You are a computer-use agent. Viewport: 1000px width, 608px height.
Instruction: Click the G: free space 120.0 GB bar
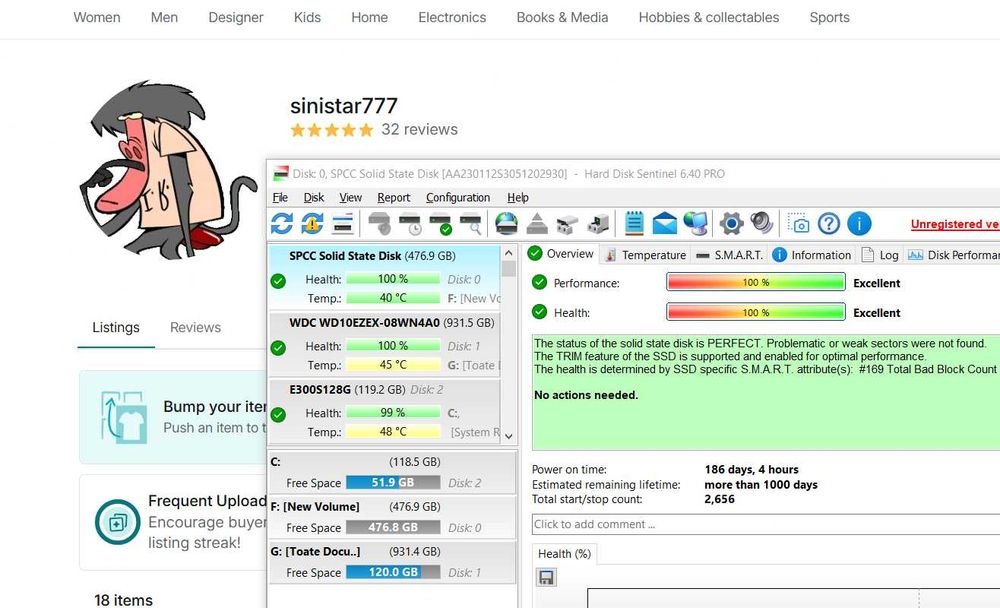pyautogui.click(x=393, y=572)
